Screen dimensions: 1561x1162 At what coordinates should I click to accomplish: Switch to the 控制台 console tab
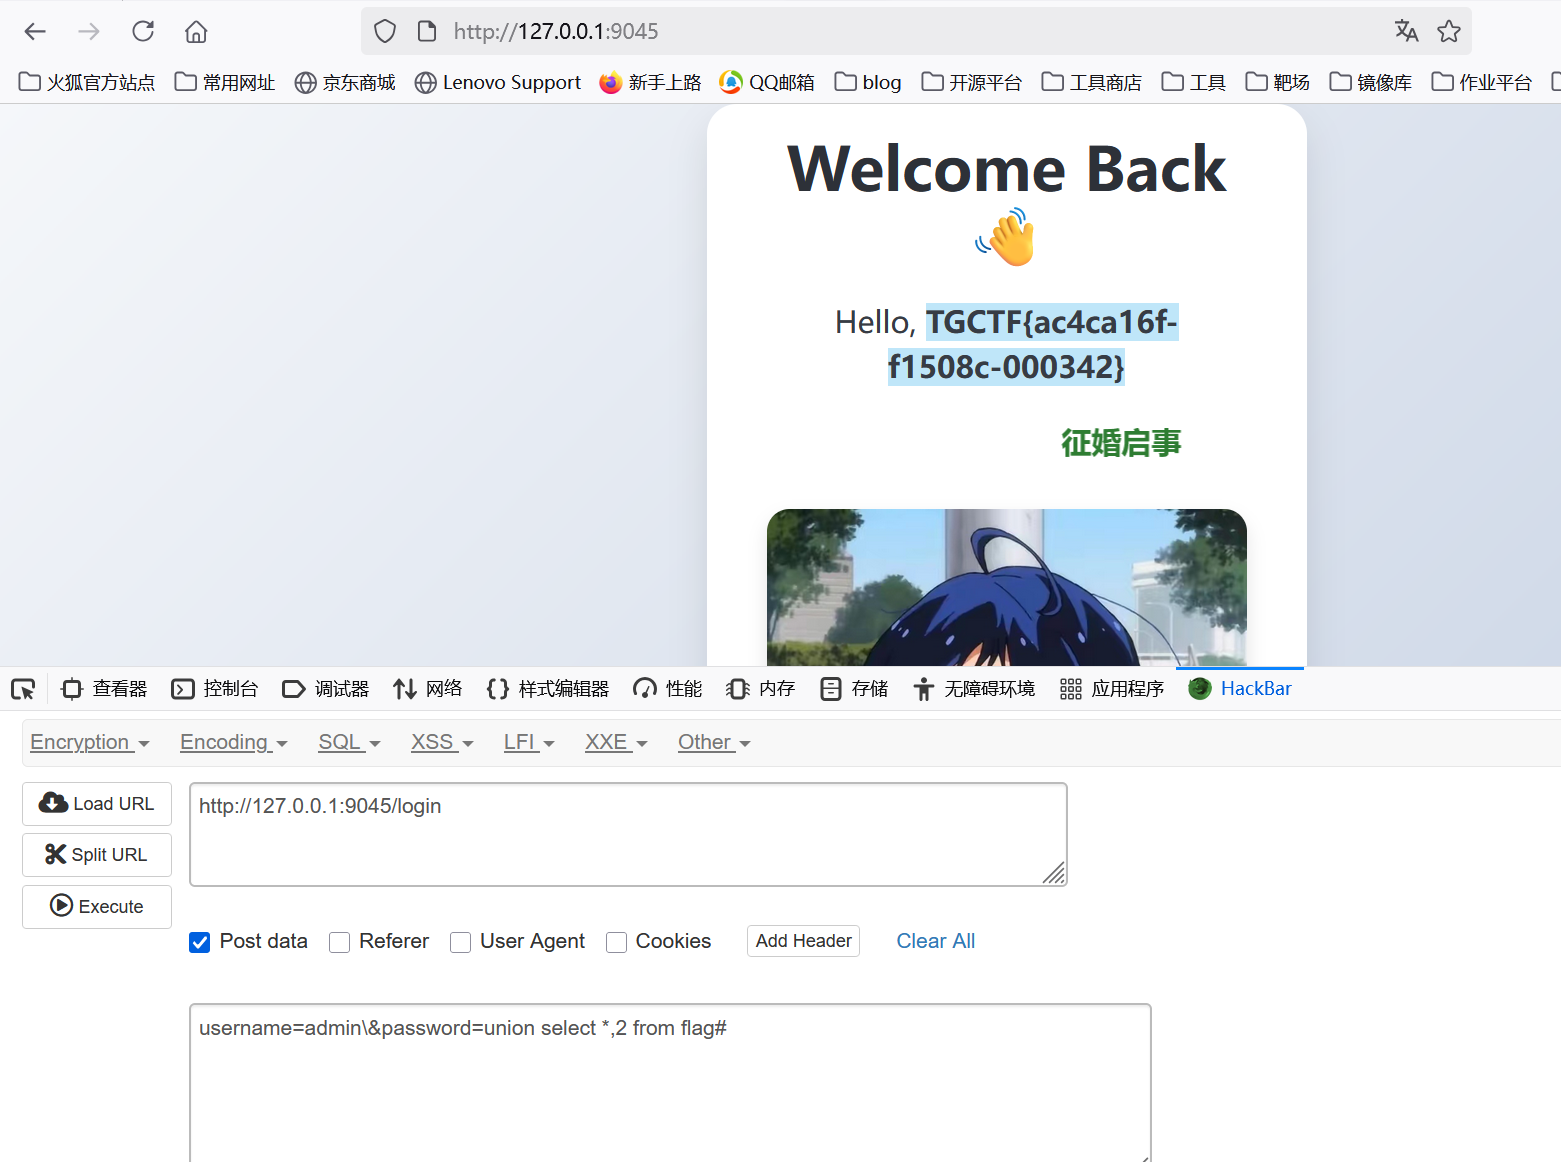[215, 689]
